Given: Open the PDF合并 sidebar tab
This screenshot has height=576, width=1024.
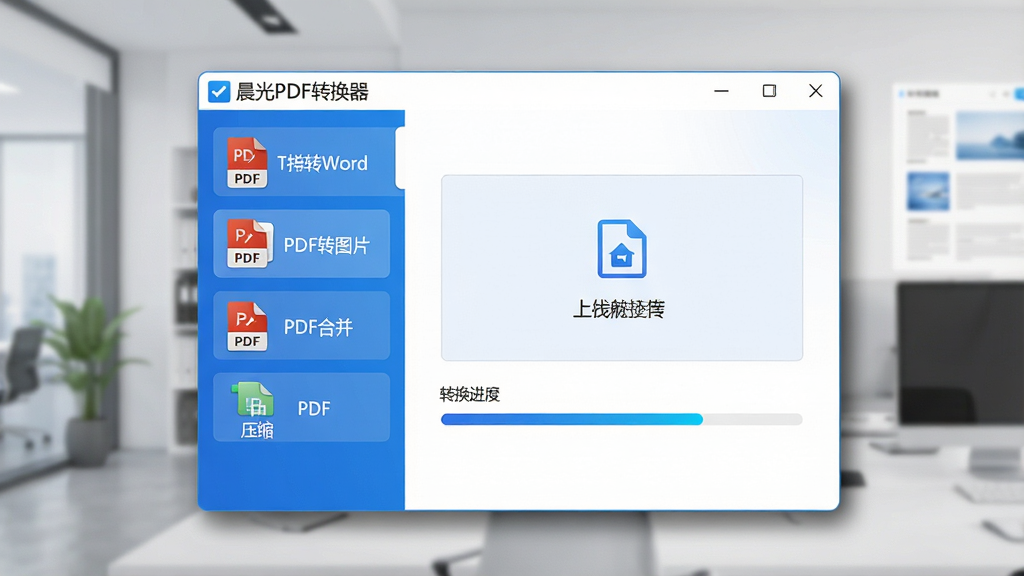Looking at the screenshot, I should [302, 325].
